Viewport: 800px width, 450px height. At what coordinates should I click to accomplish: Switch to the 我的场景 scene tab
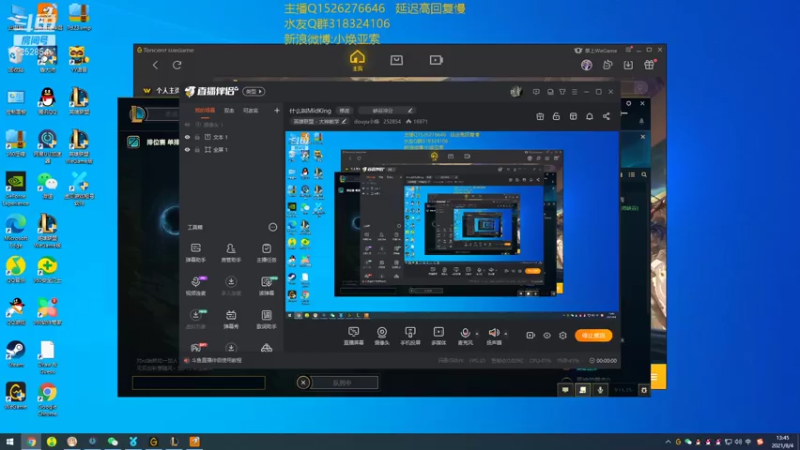click(205, 111)
